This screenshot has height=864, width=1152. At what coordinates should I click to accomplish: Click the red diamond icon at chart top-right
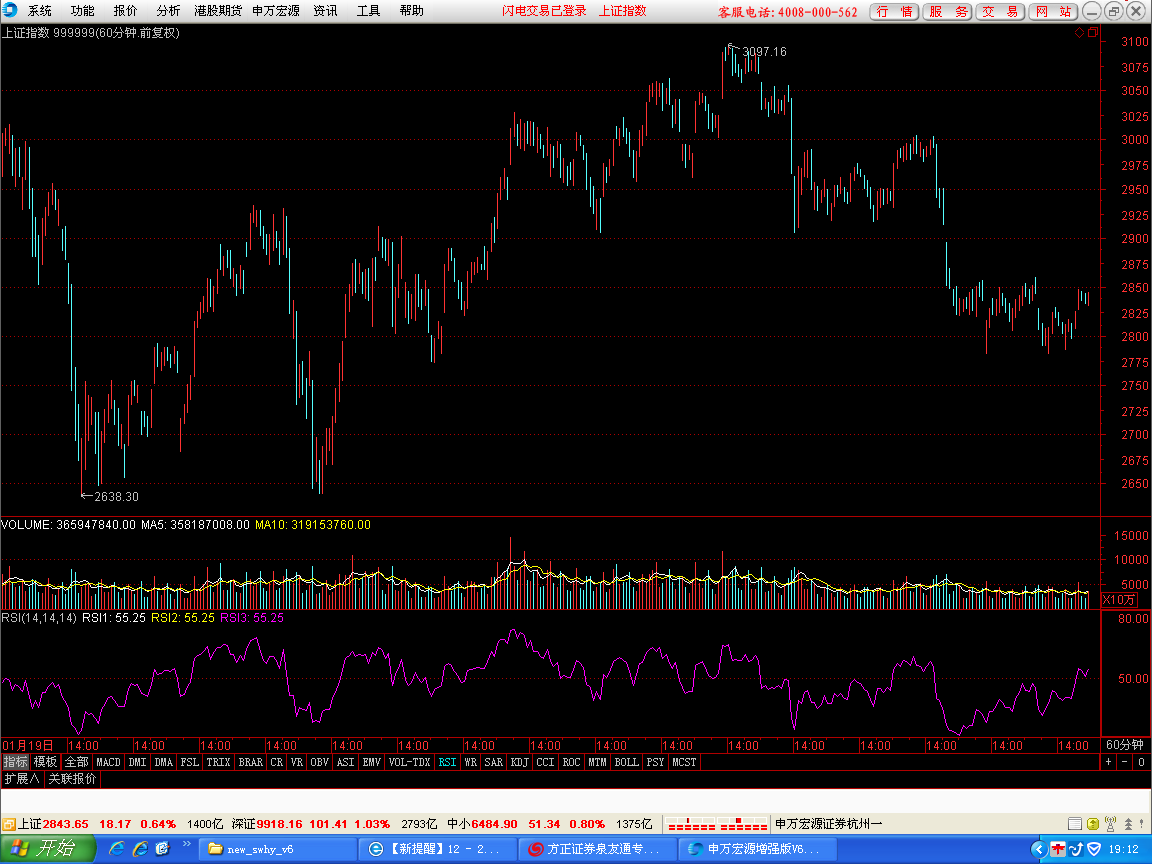(x=1079, y=32)
